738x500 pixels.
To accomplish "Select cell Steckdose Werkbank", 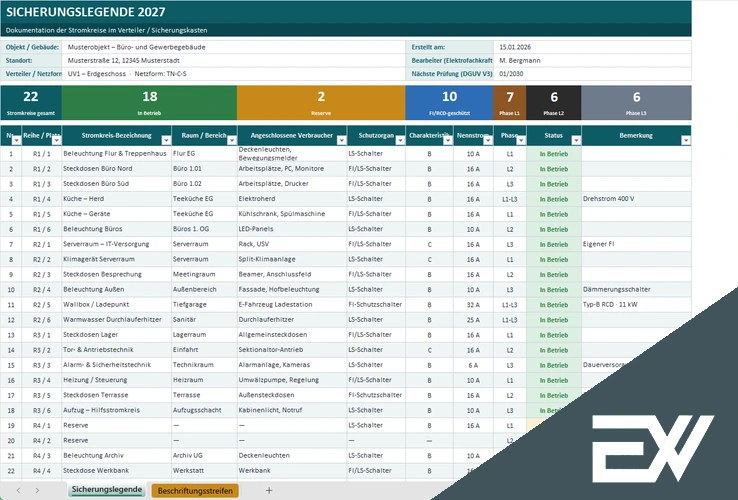I will click(116, 470).
